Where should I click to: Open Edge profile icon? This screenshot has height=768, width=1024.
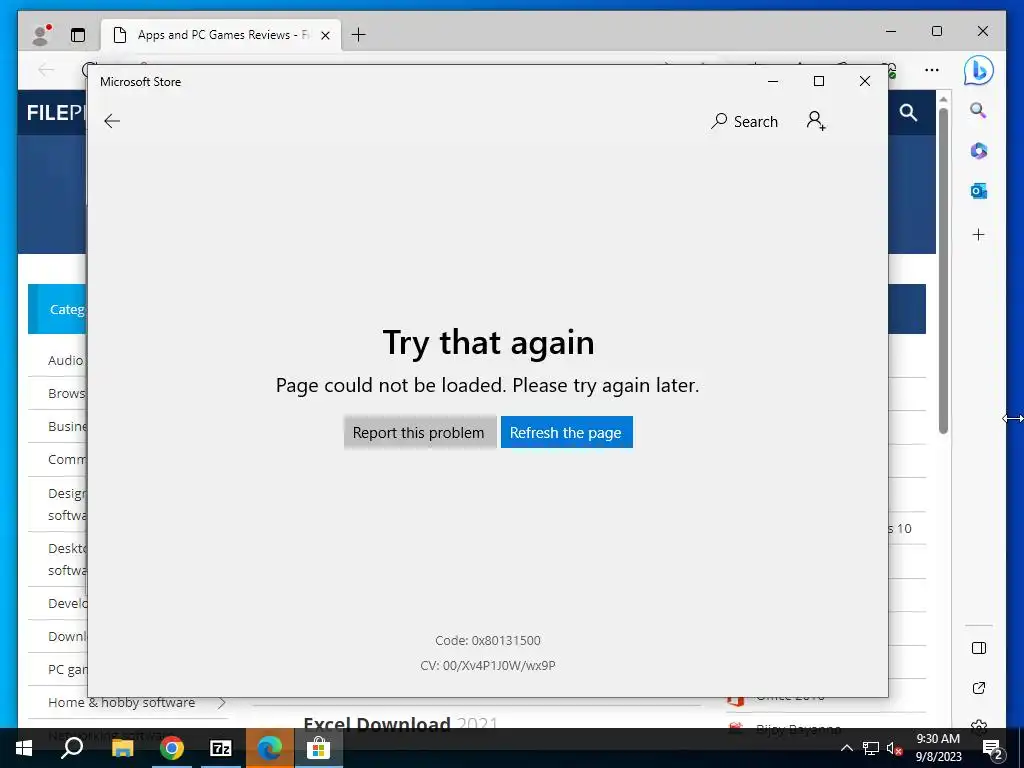42,35
